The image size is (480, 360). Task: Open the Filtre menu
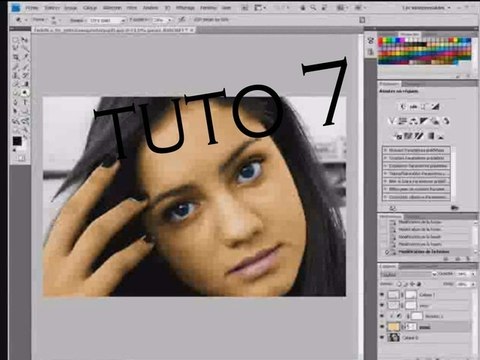tap(132, 7)
